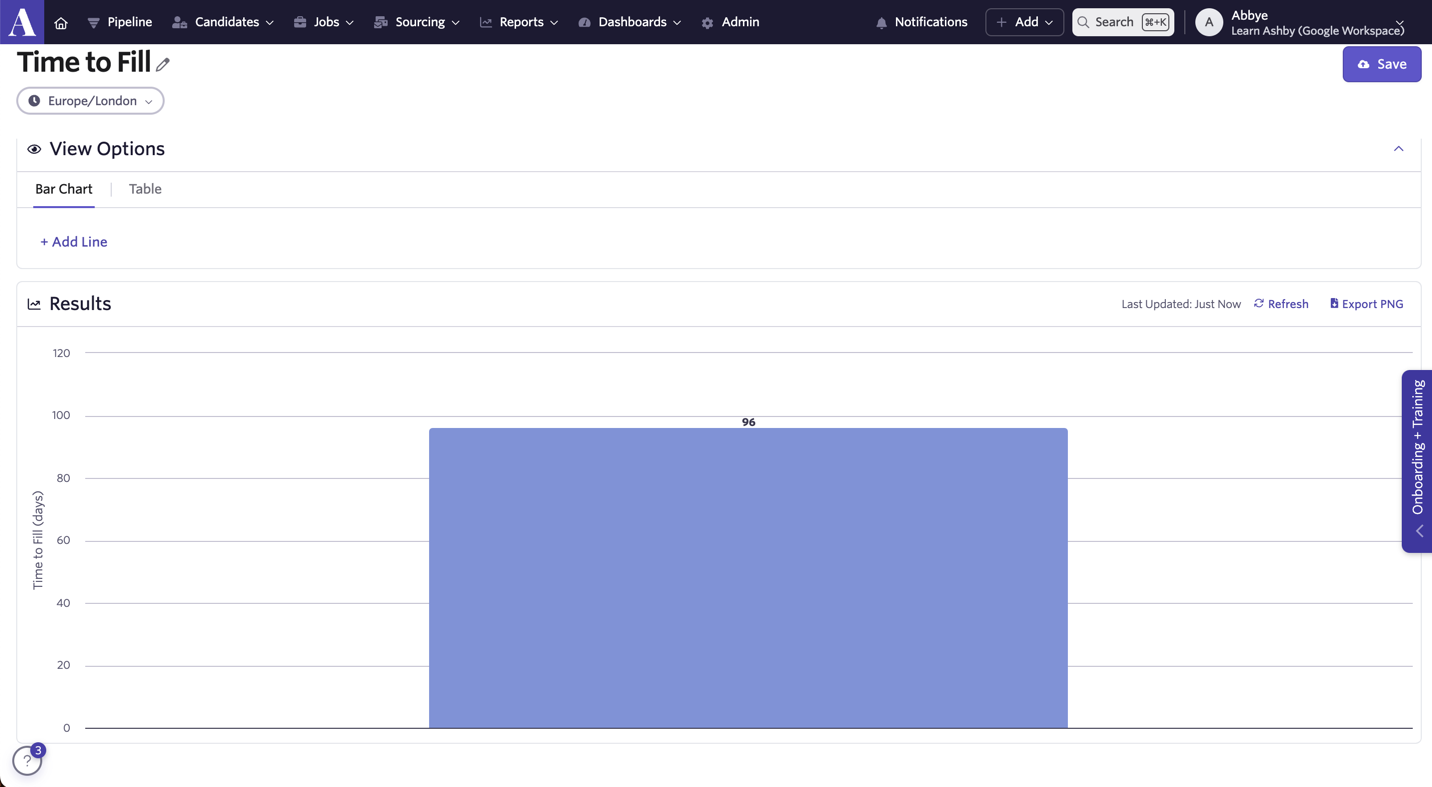Export the chart as PNG
1432x787 pixels.
click(1366, 304)
